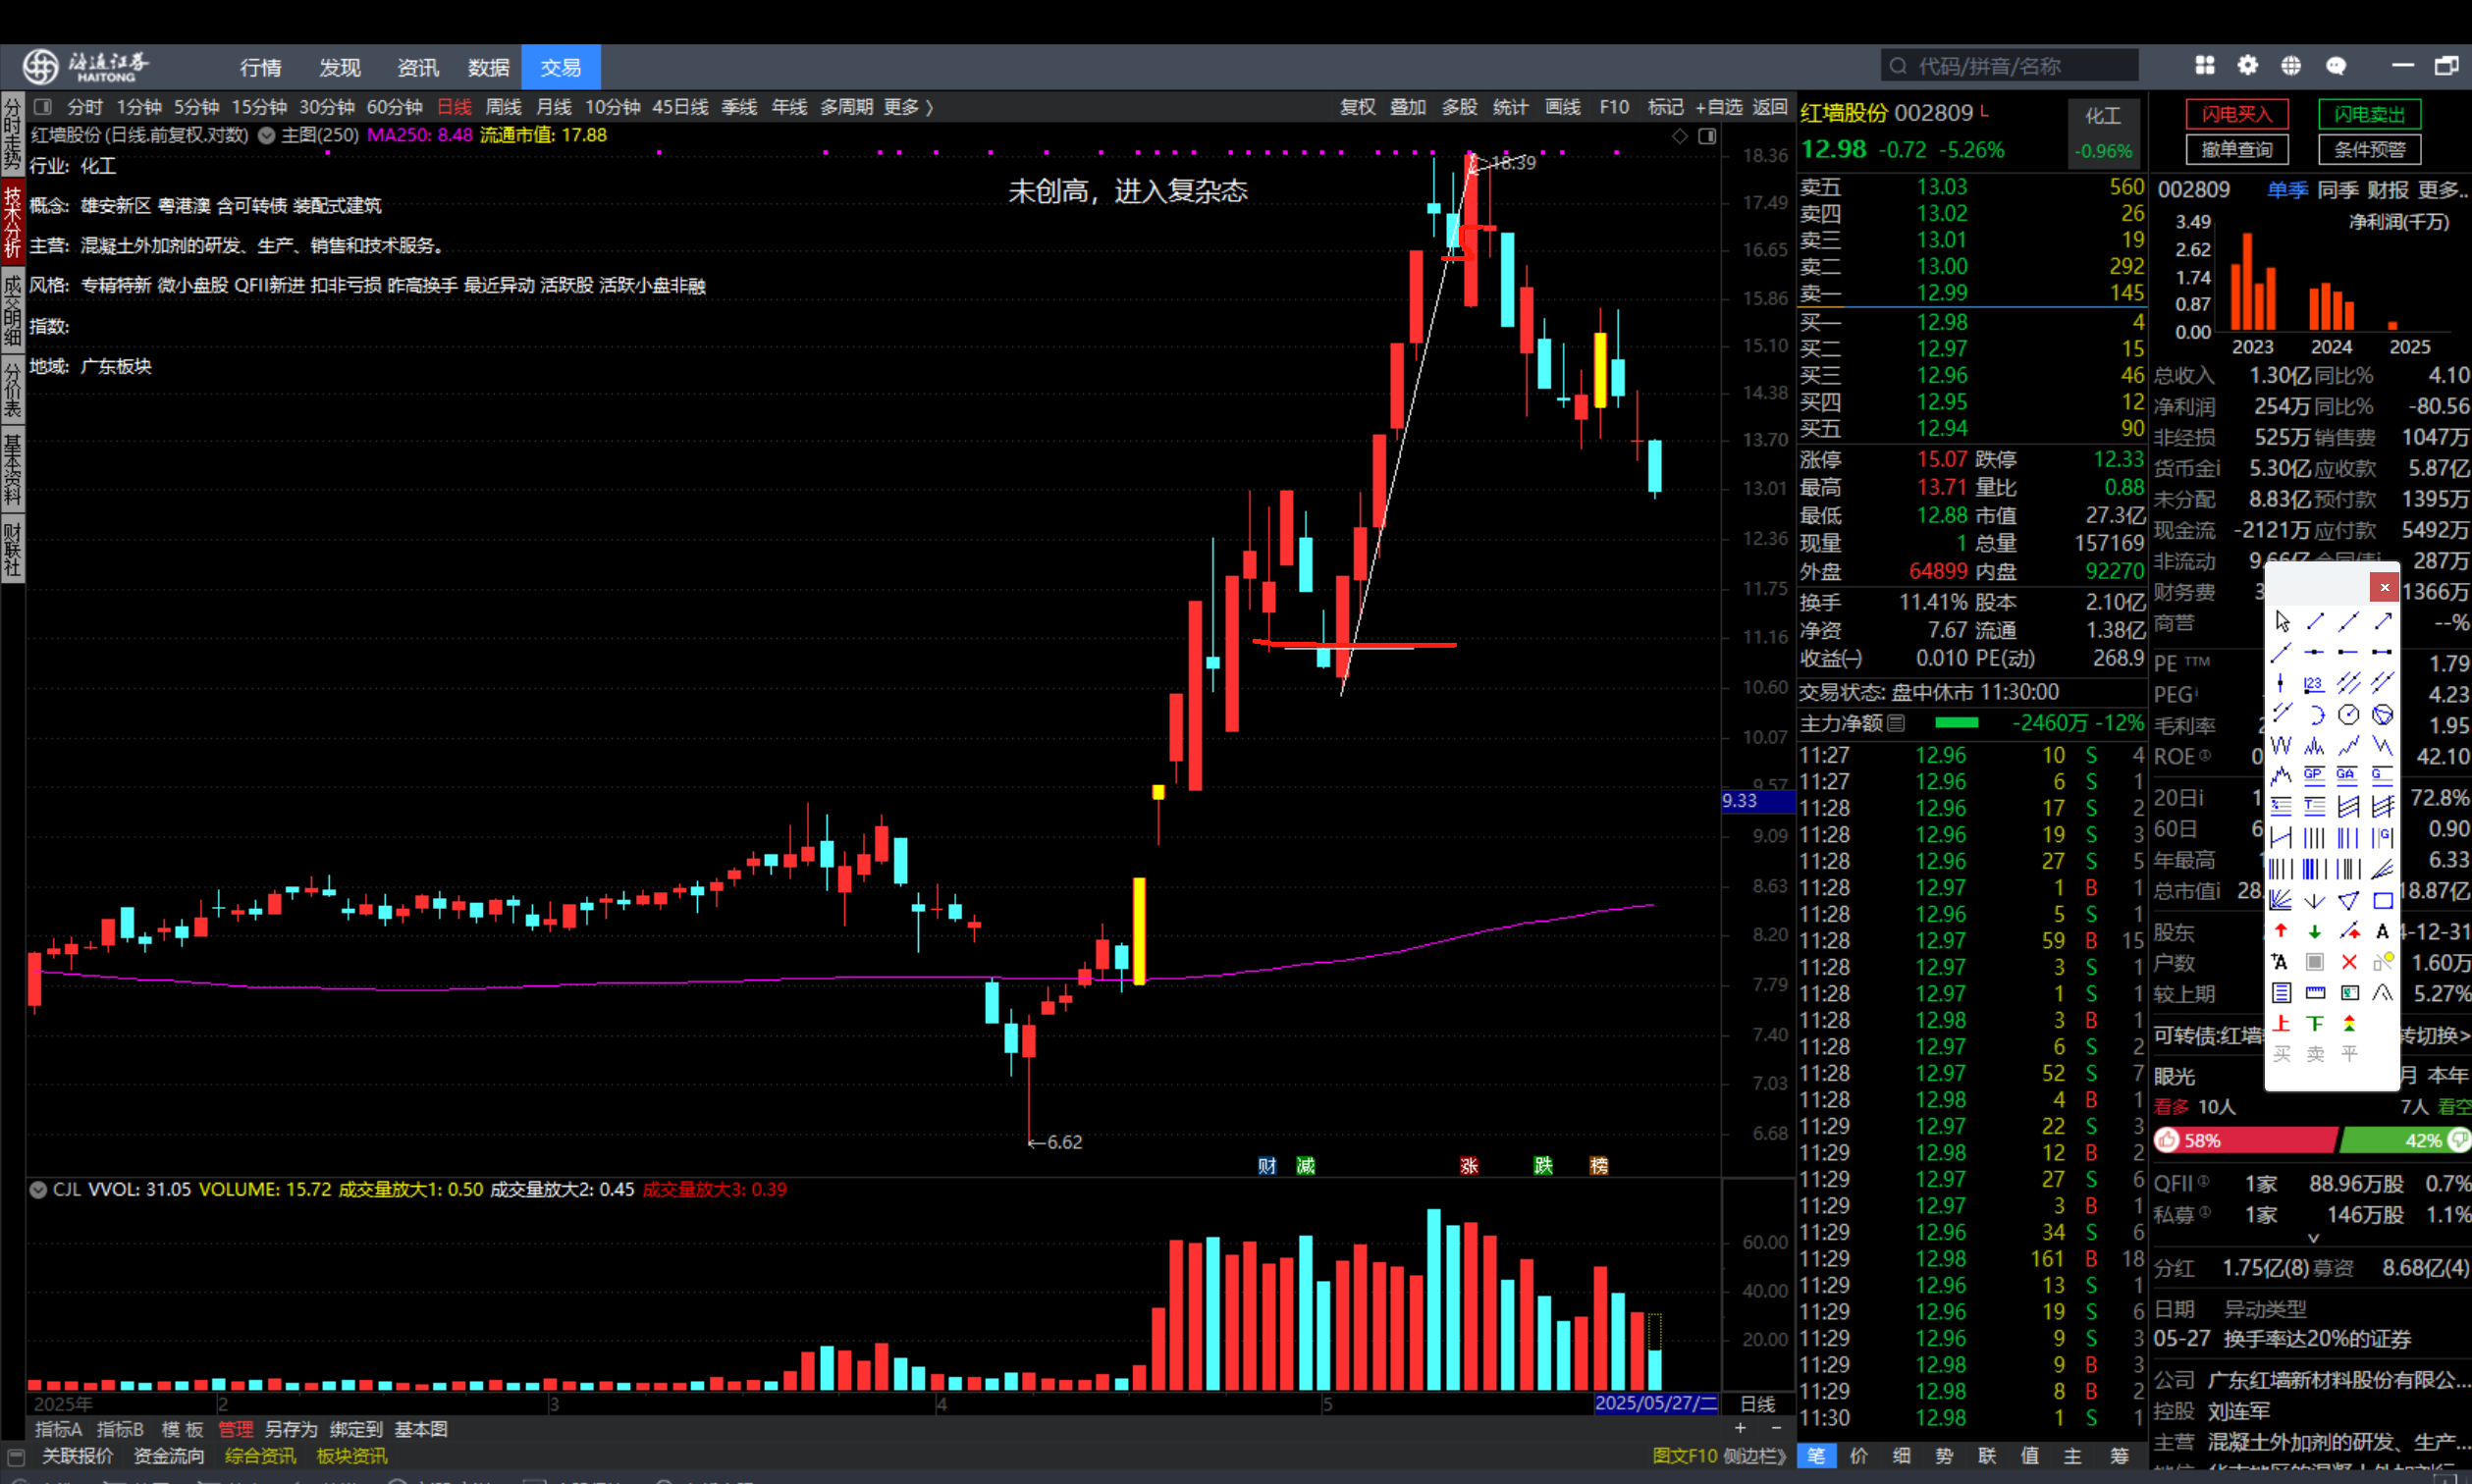Toggle 单季 single-quarter view
The image size is (2472, 1484).
click(x=2288, y=190)
